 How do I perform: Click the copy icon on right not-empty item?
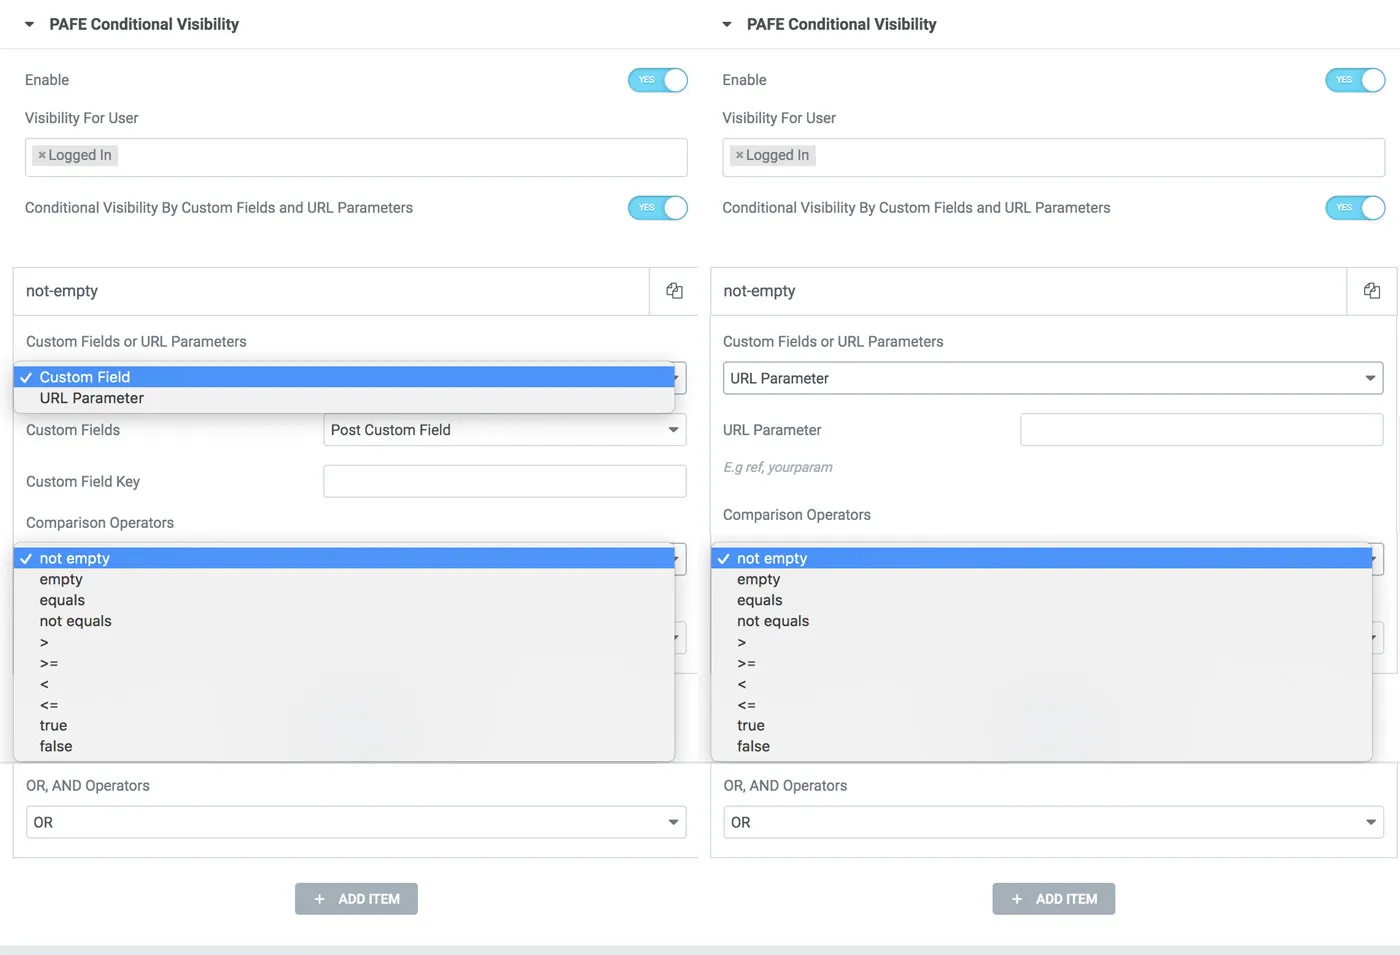pyautogui.click(x=1371, y=291)
